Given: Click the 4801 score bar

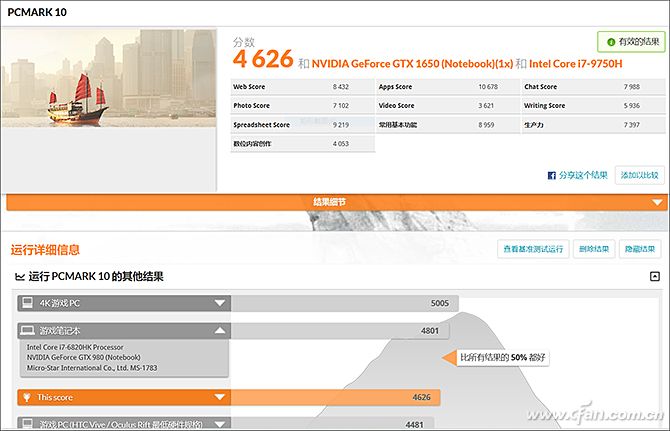Looking at the screenshot, I should pyautogui.click(x=340, y=331).
